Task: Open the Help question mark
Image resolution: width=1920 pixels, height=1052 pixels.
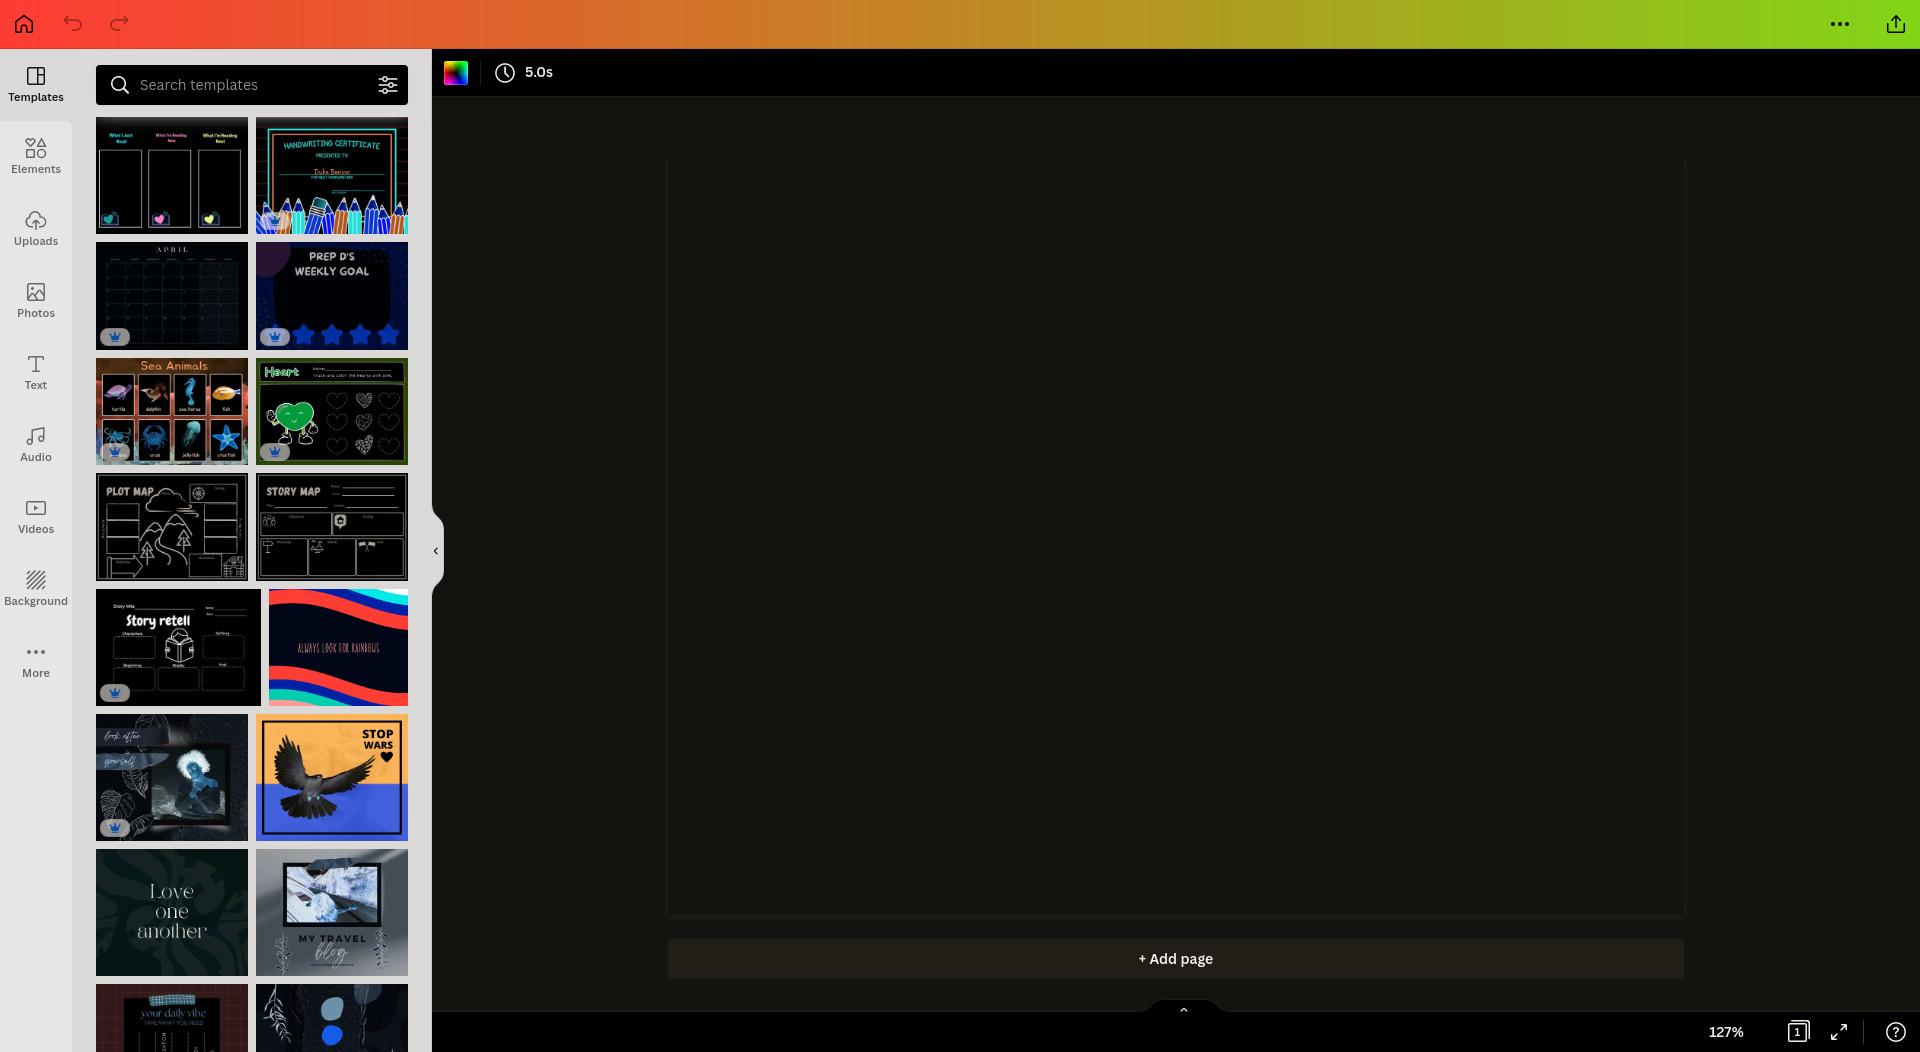Action: tap(1895, 1032)
